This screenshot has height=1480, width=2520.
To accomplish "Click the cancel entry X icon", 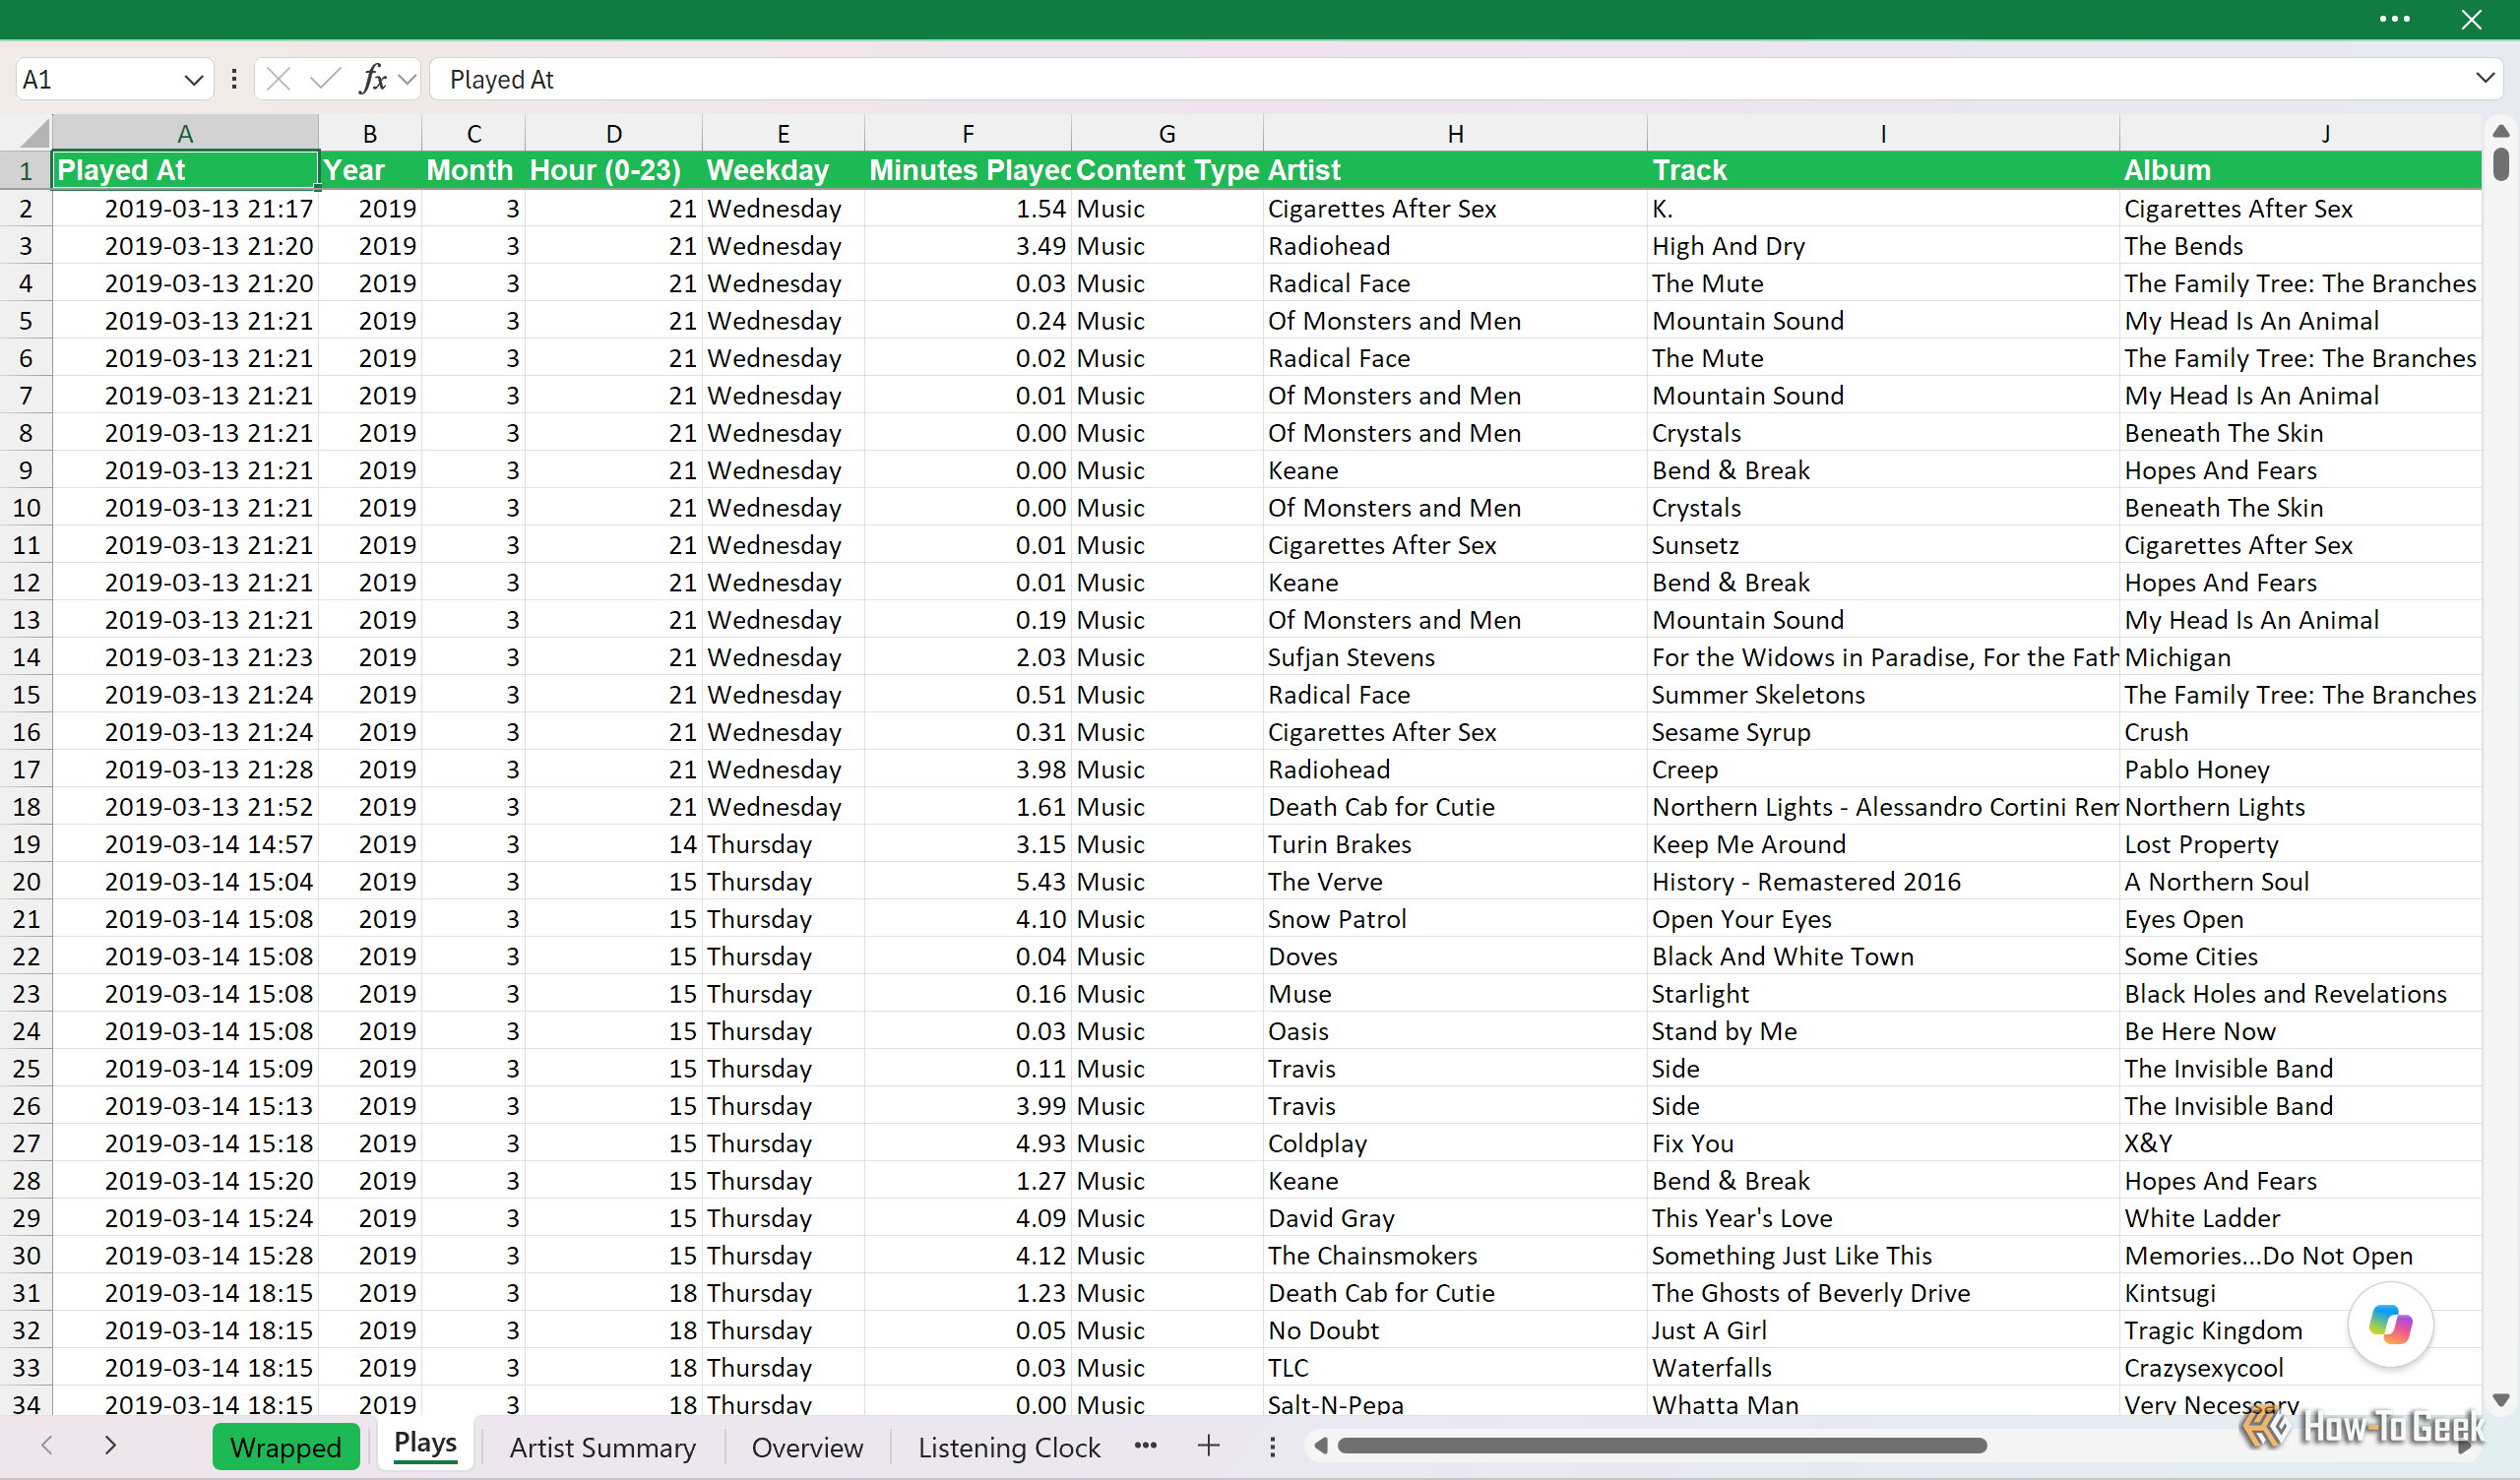I will 279,80.
